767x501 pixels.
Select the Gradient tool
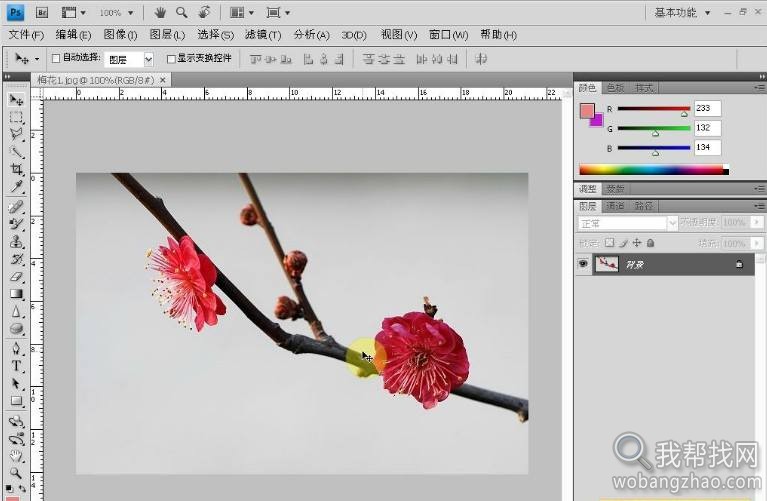point(16,294)
